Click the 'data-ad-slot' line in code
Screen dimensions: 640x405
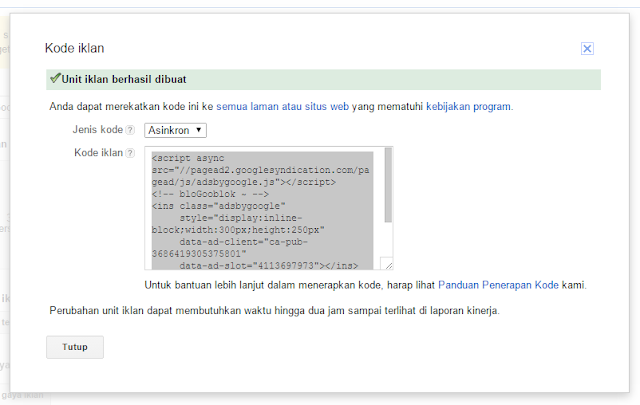click(x=269, y=265)
